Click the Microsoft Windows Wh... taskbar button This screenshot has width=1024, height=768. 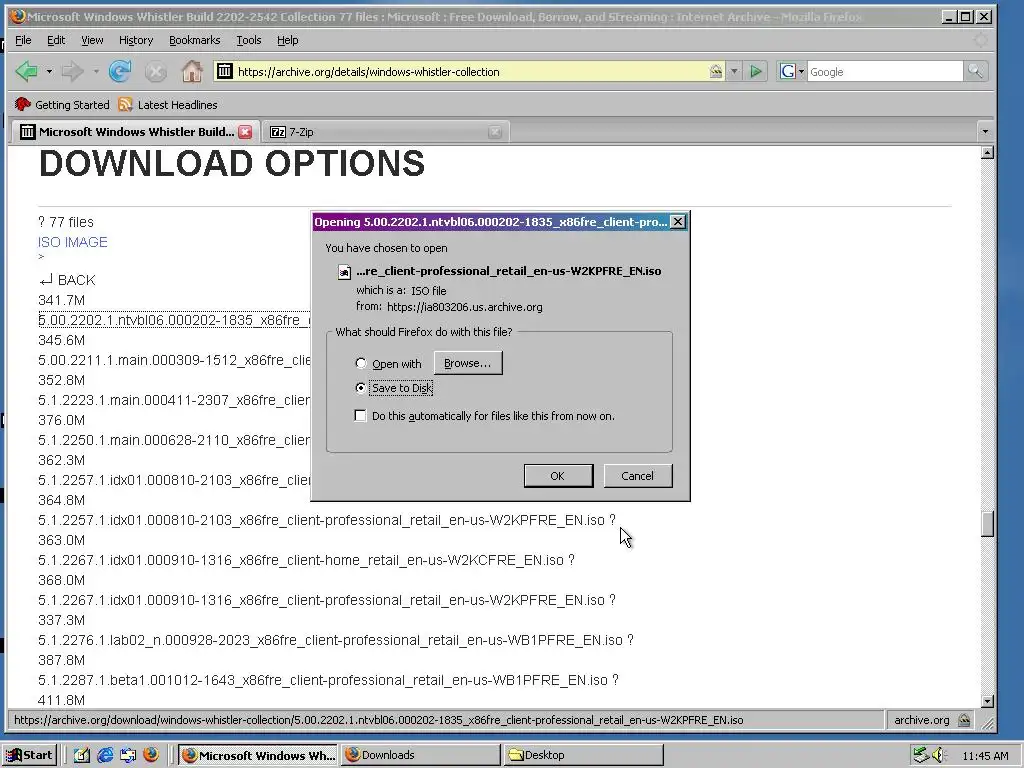258,755
